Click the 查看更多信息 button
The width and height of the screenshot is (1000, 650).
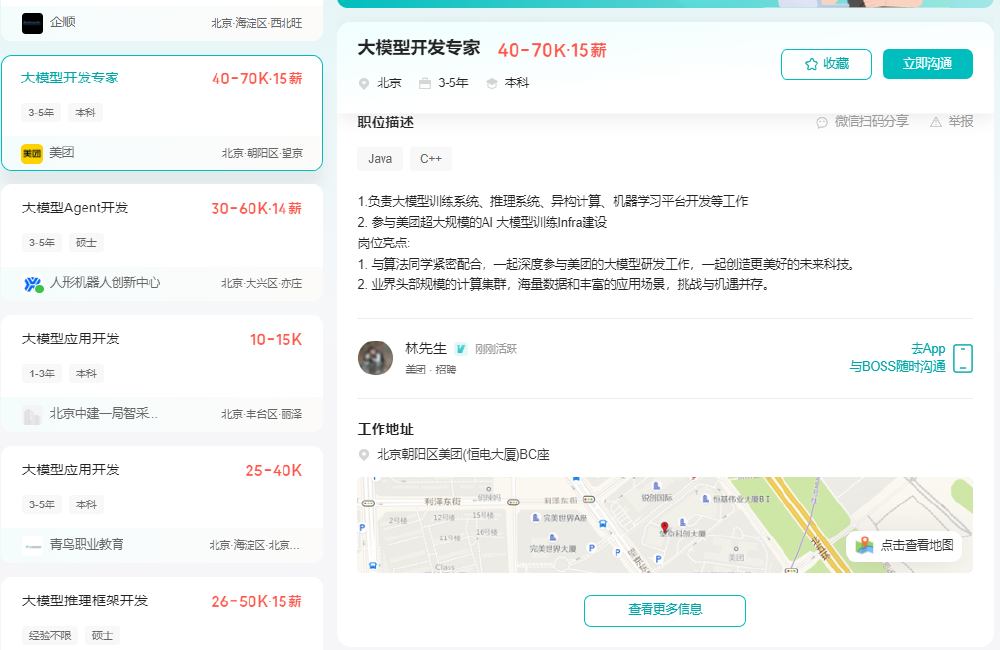tap(664, 610)
